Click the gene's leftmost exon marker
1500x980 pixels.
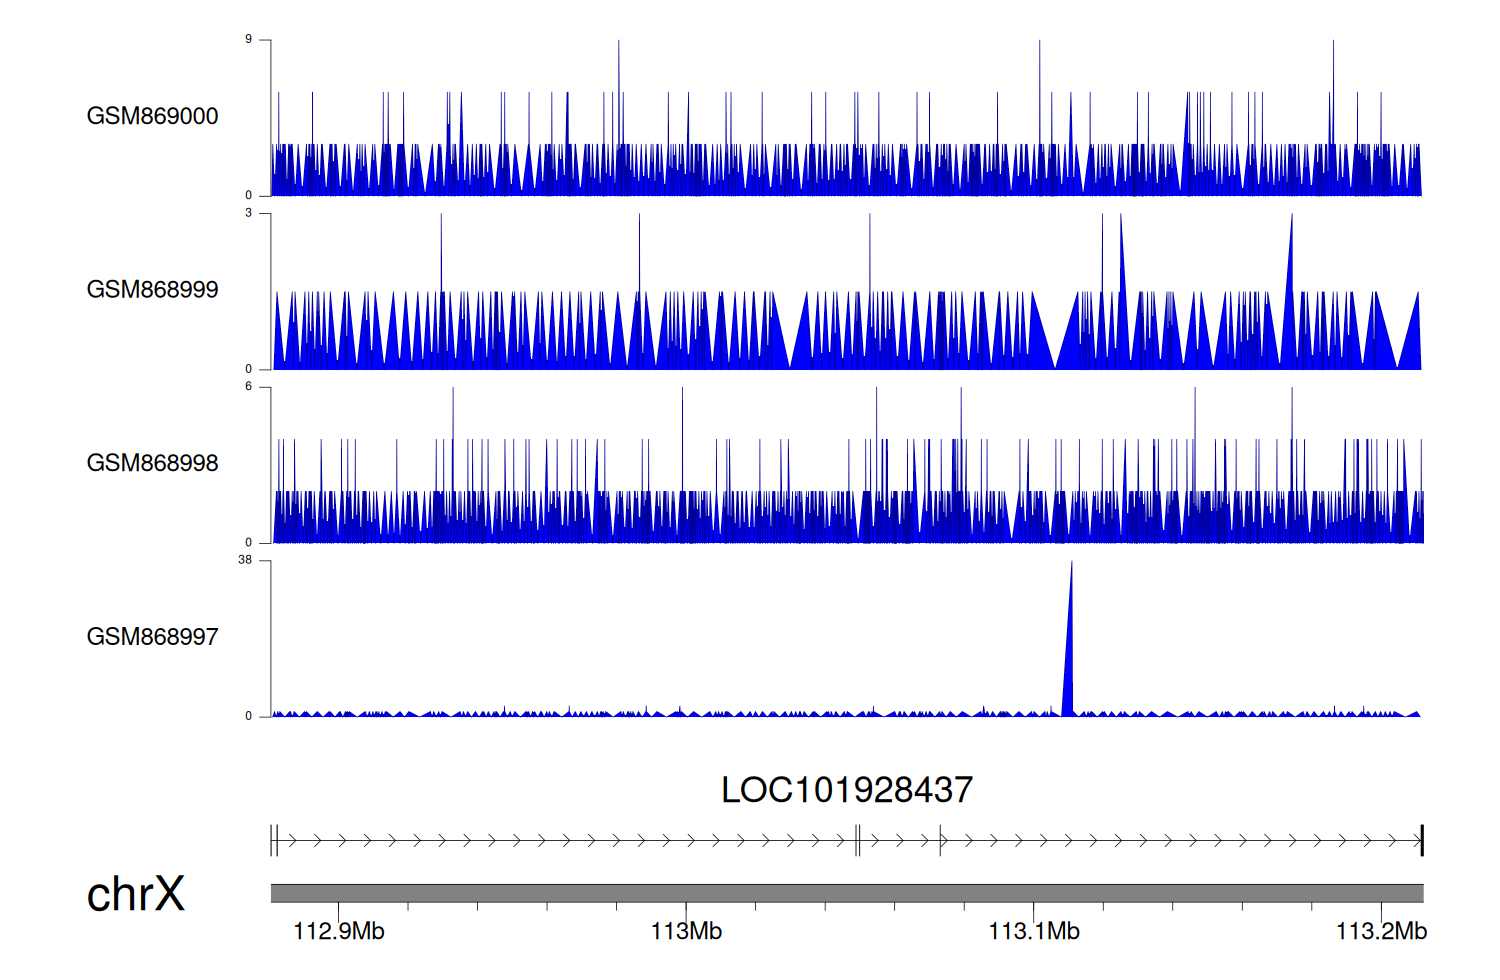[274, 841]
